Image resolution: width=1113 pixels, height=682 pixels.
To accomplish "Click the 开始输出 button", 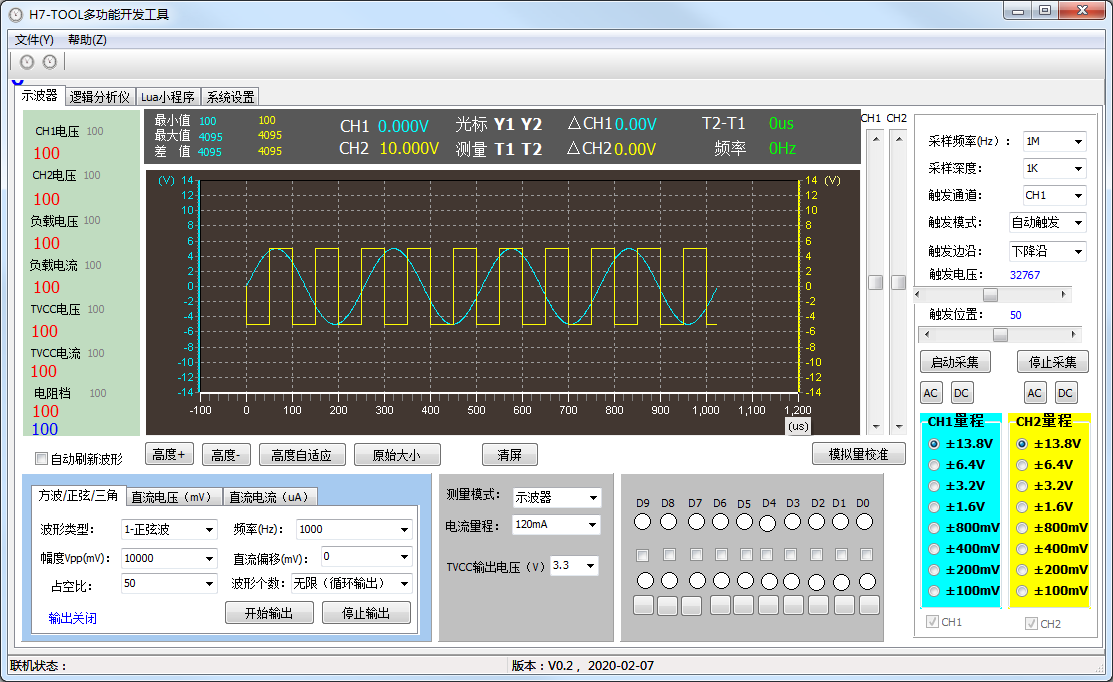I will (x=269, y=612).
